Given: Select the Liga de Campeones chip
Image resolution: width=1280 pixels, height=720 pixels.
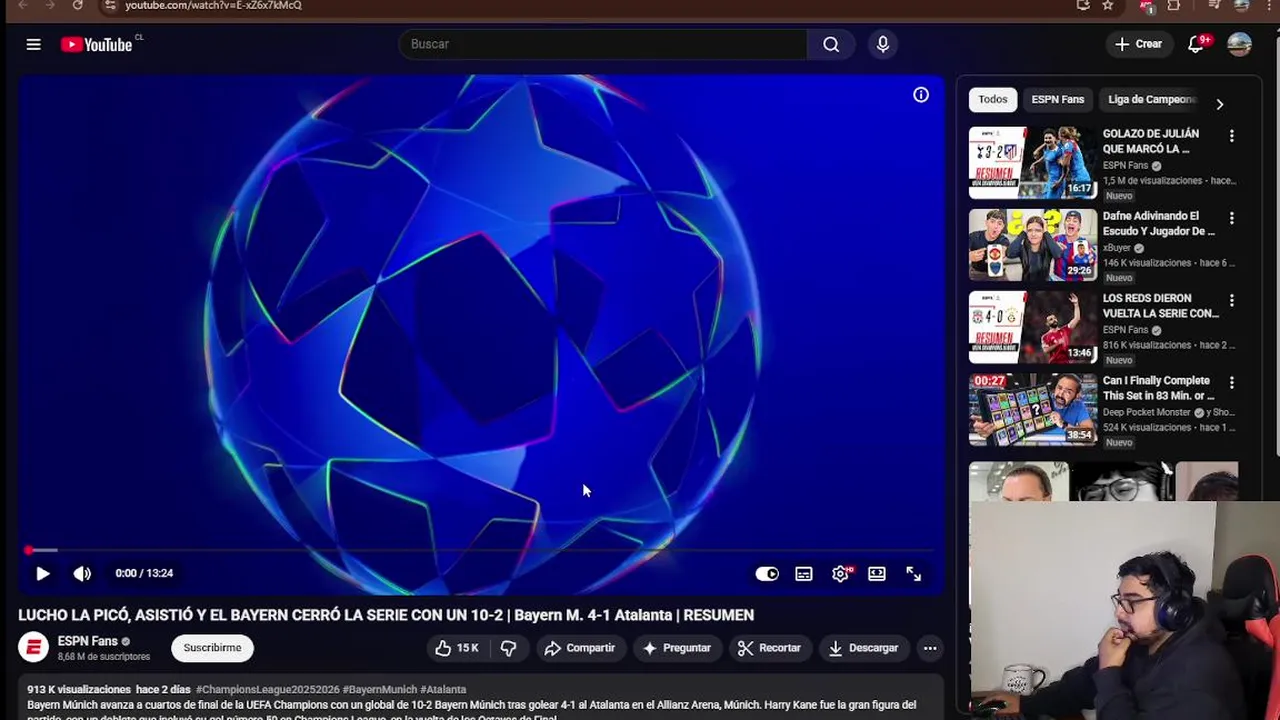Looking at the screenshot, I should click(x=1152, y=99).
